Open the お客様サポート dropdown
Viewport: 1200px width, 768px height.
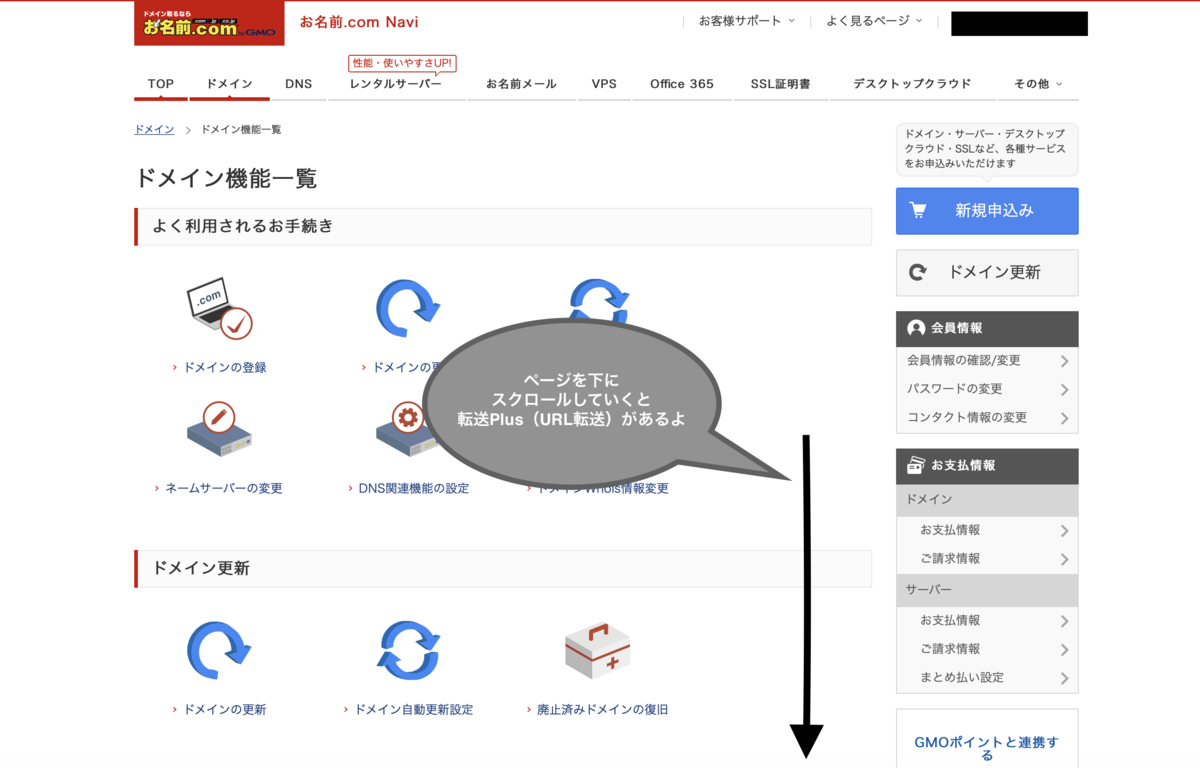[x=747, y=20]
